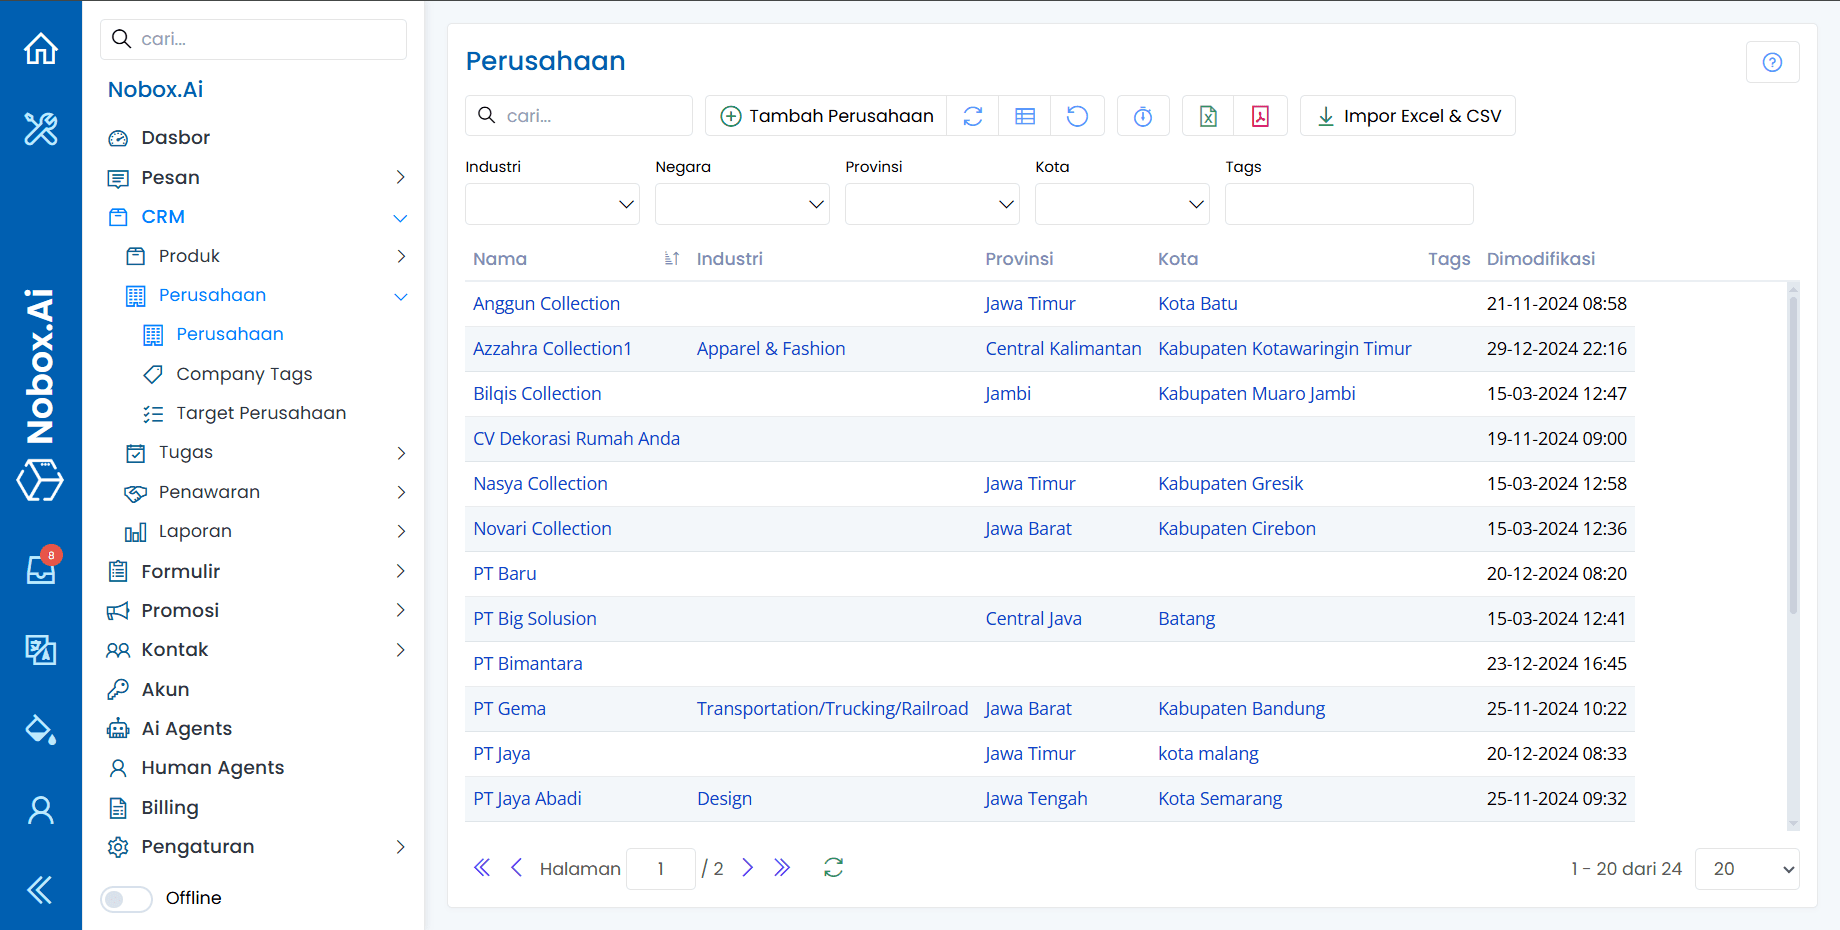This screenshot has width=1840, height=930.
Task: Collapse the sidebar with double-chevron icon
Action: [x=40, y=889]
